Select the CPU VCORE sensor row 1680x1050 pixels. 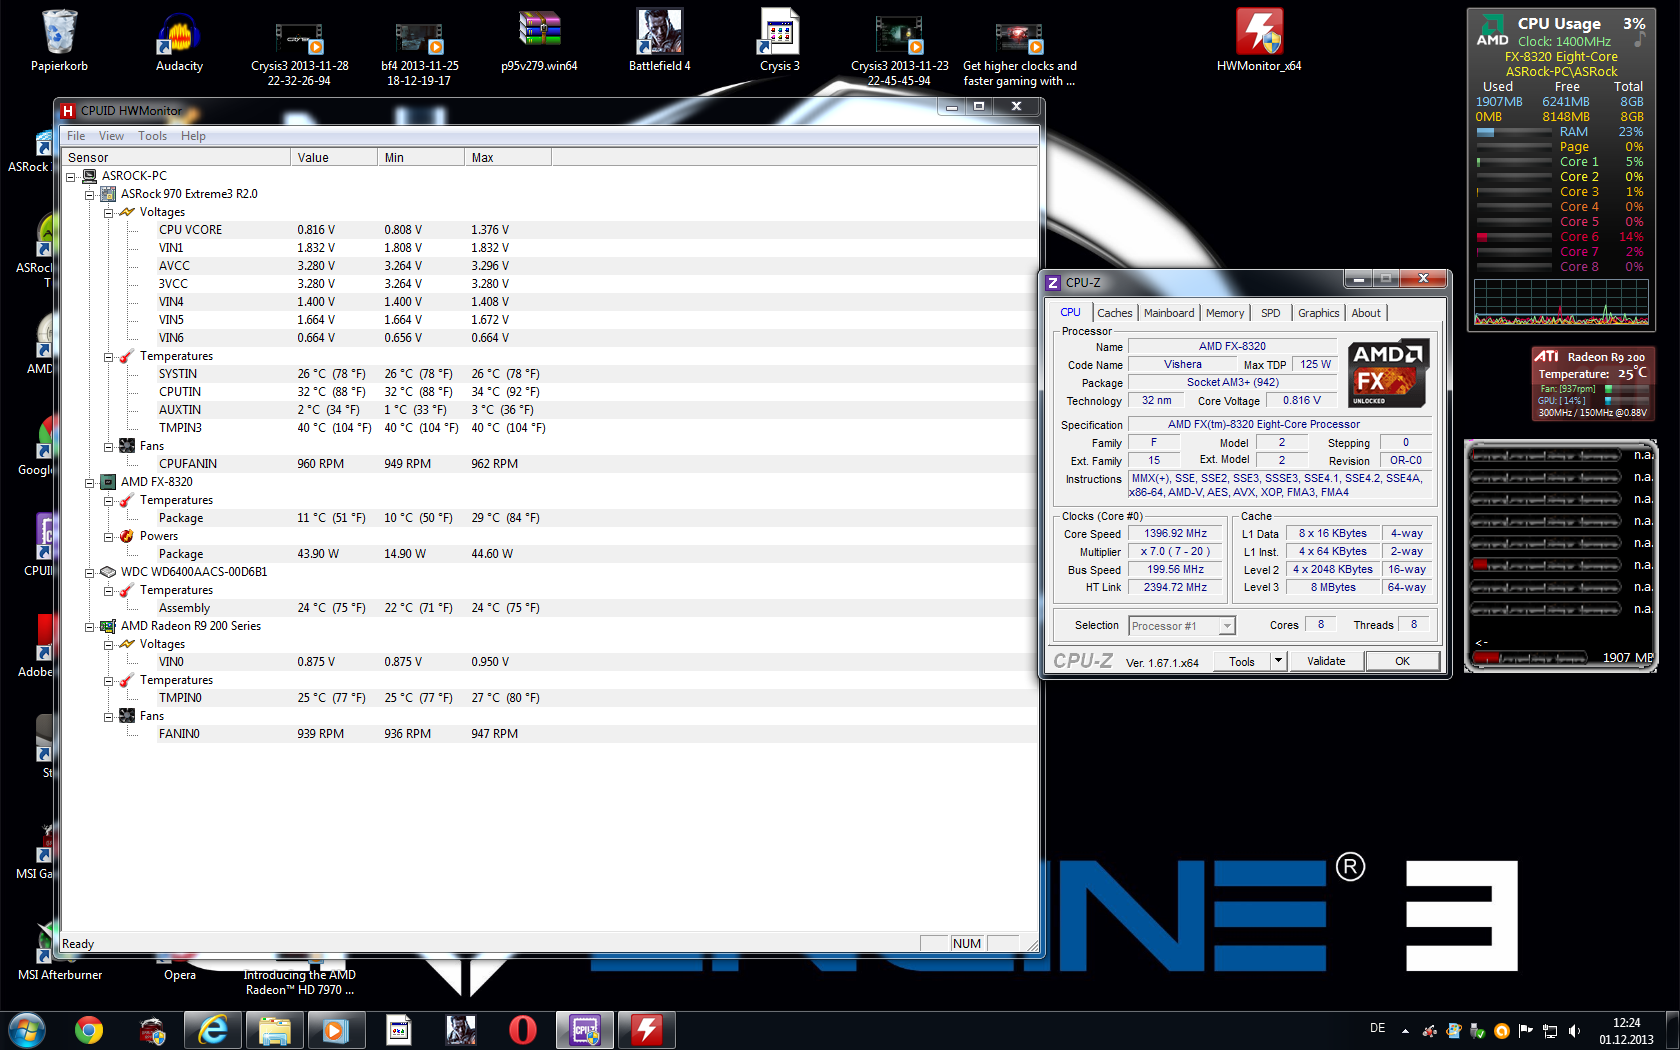pyautogui.click(x=548, y=230)
